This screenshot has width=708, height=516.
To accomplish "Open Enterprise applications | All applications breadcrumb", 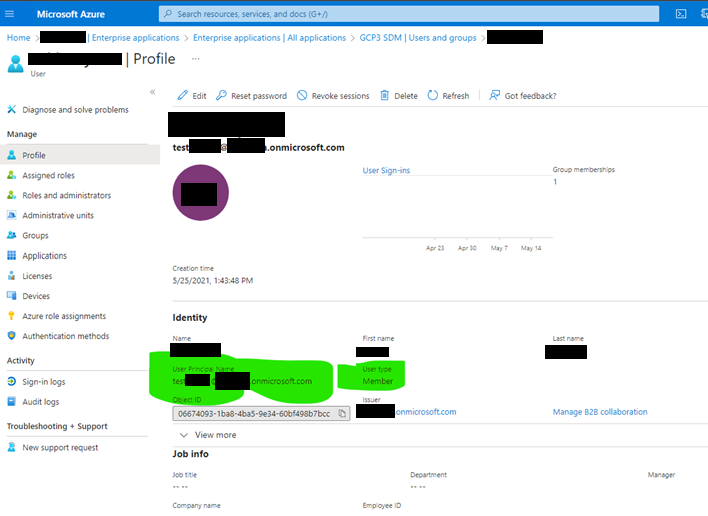I will point(269,38).
